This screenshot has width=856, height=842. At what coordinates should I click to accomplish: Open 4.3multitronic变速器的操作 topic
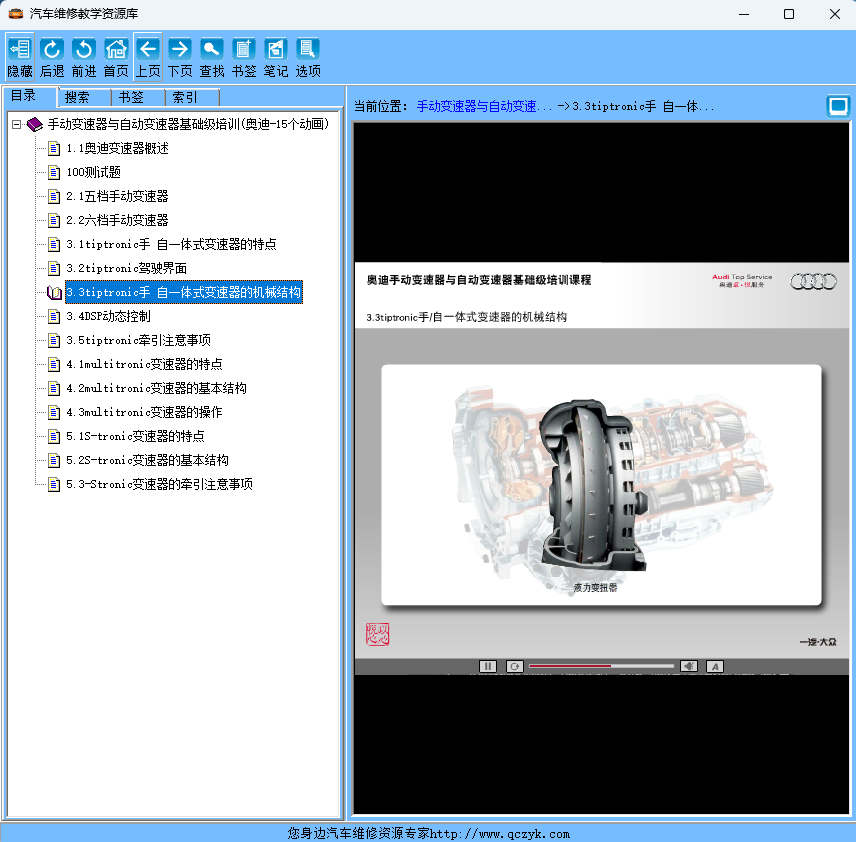pyautogui.click(x=145, y=413)
